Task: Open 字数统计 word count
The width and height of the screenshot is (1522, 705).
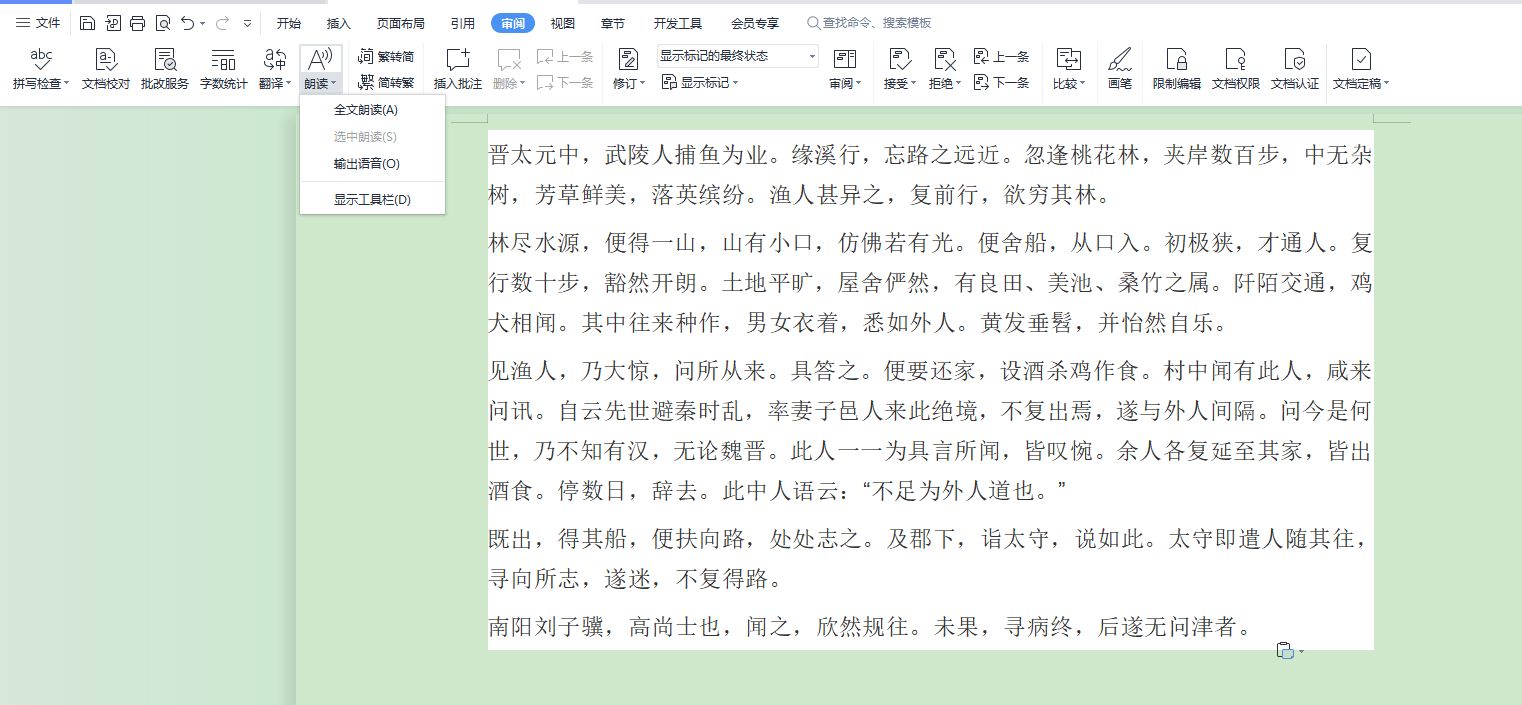Action: [224, 70]
